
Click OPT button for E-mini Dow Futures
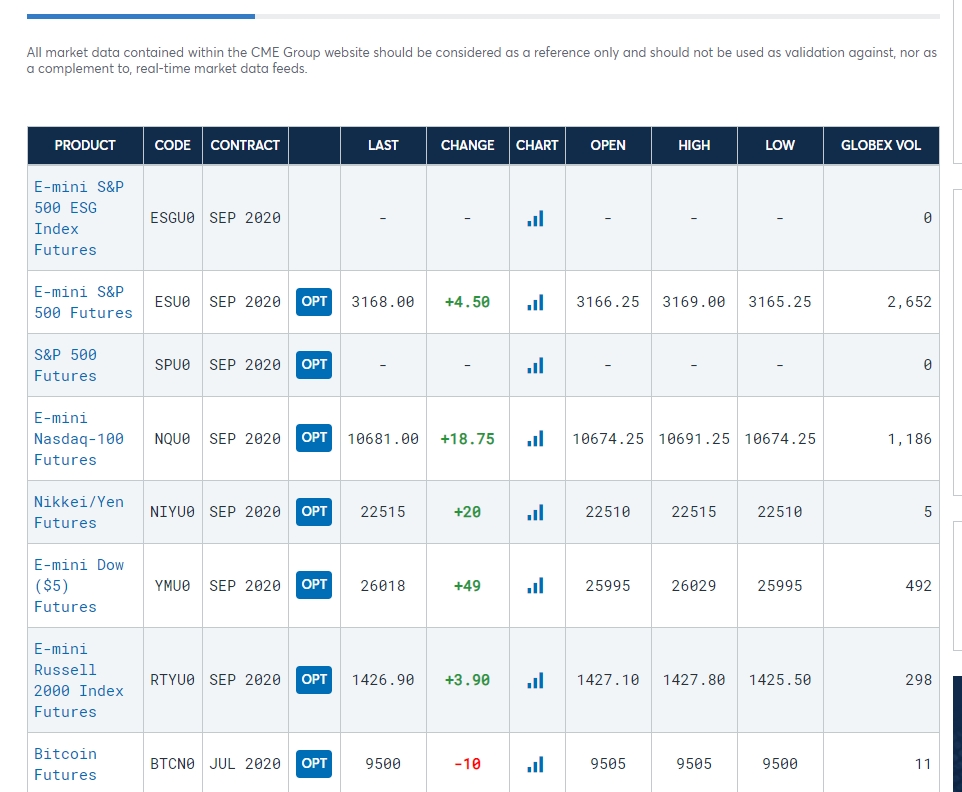click(314, 585)
